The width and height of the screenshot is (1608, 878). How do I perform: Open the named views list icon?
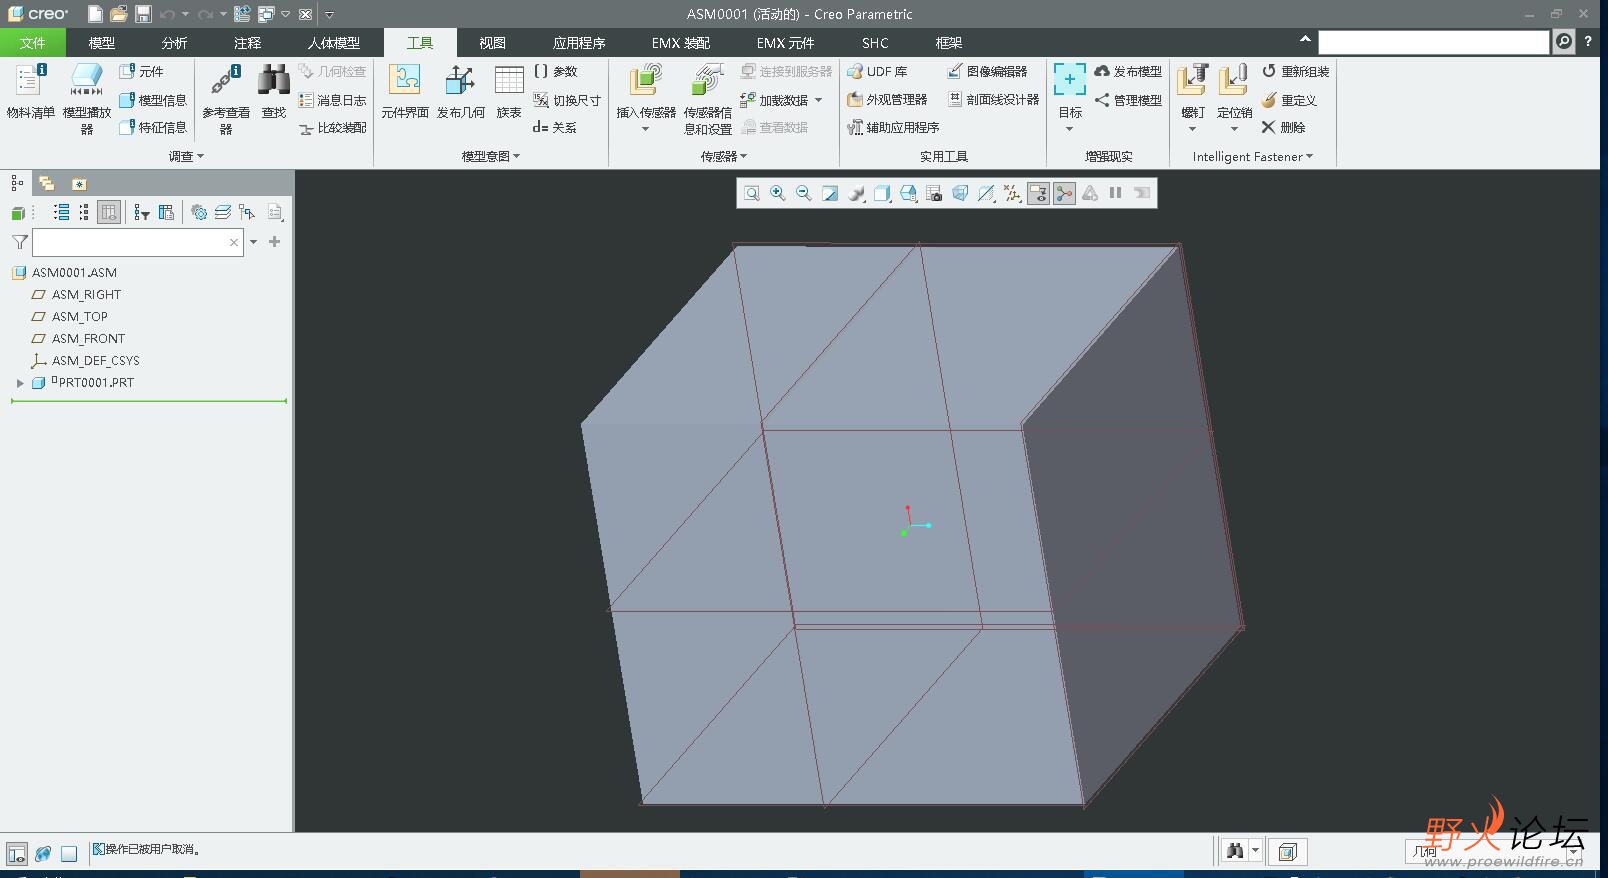pyautogui.click(x=908, y=193)
